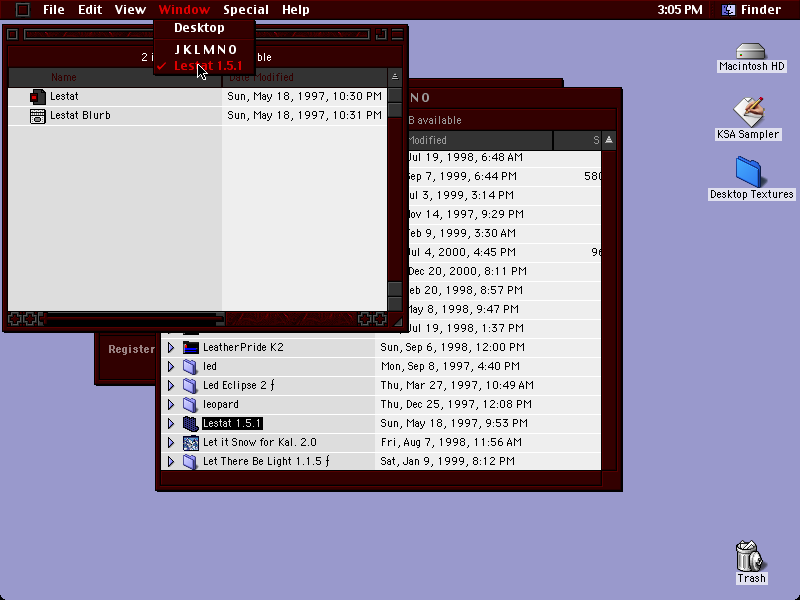Screen dimensions: 800x600
Task: Click the date Sun, May 18, 1997, 10:30 PM
Action: click(x=305, y=96)
